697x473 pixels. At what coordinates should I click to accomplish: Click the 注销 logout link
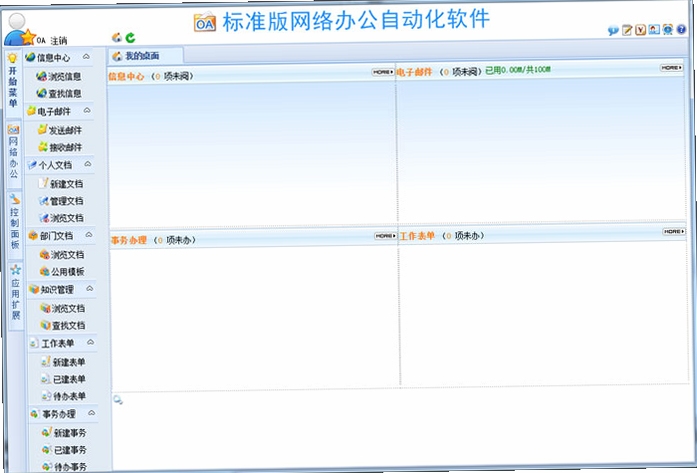click(x=59, y=41)
